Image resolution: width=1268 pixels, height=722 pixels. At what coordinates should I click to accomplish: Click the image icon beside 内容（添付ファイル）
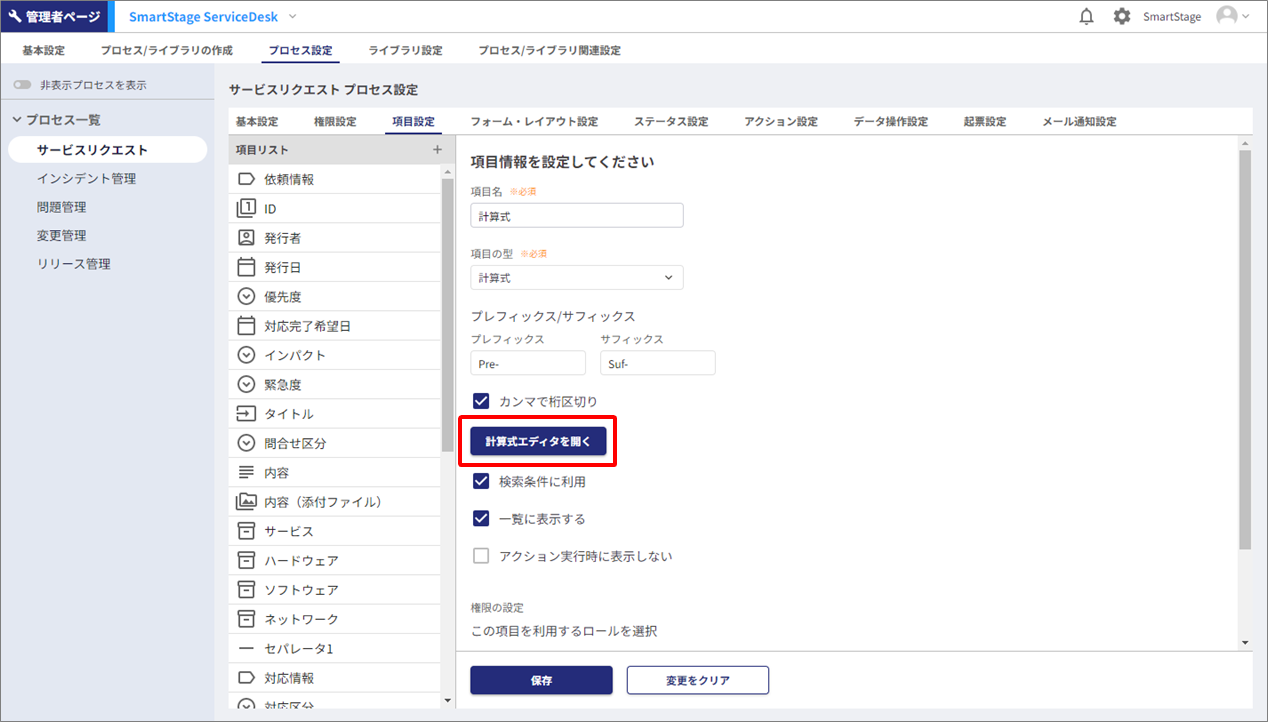coord(246,502)
